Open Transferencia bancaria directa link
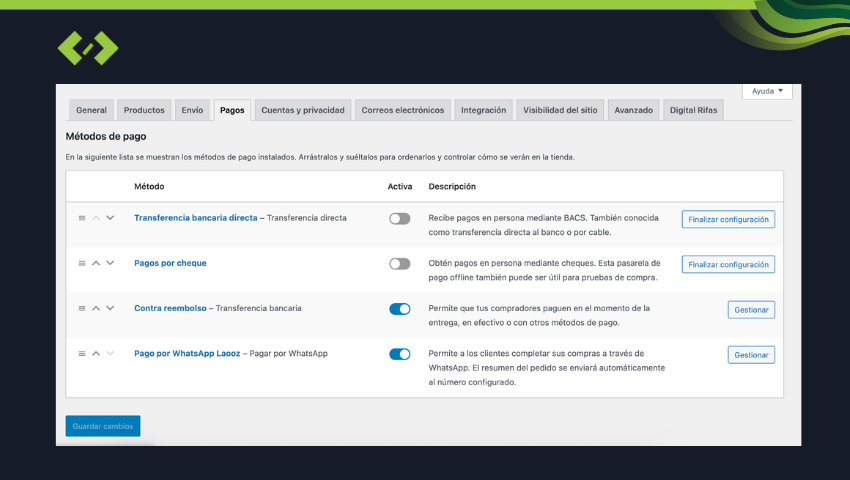Screen dimensions: 850x480 pyautogui.click(x=196, y=217)
